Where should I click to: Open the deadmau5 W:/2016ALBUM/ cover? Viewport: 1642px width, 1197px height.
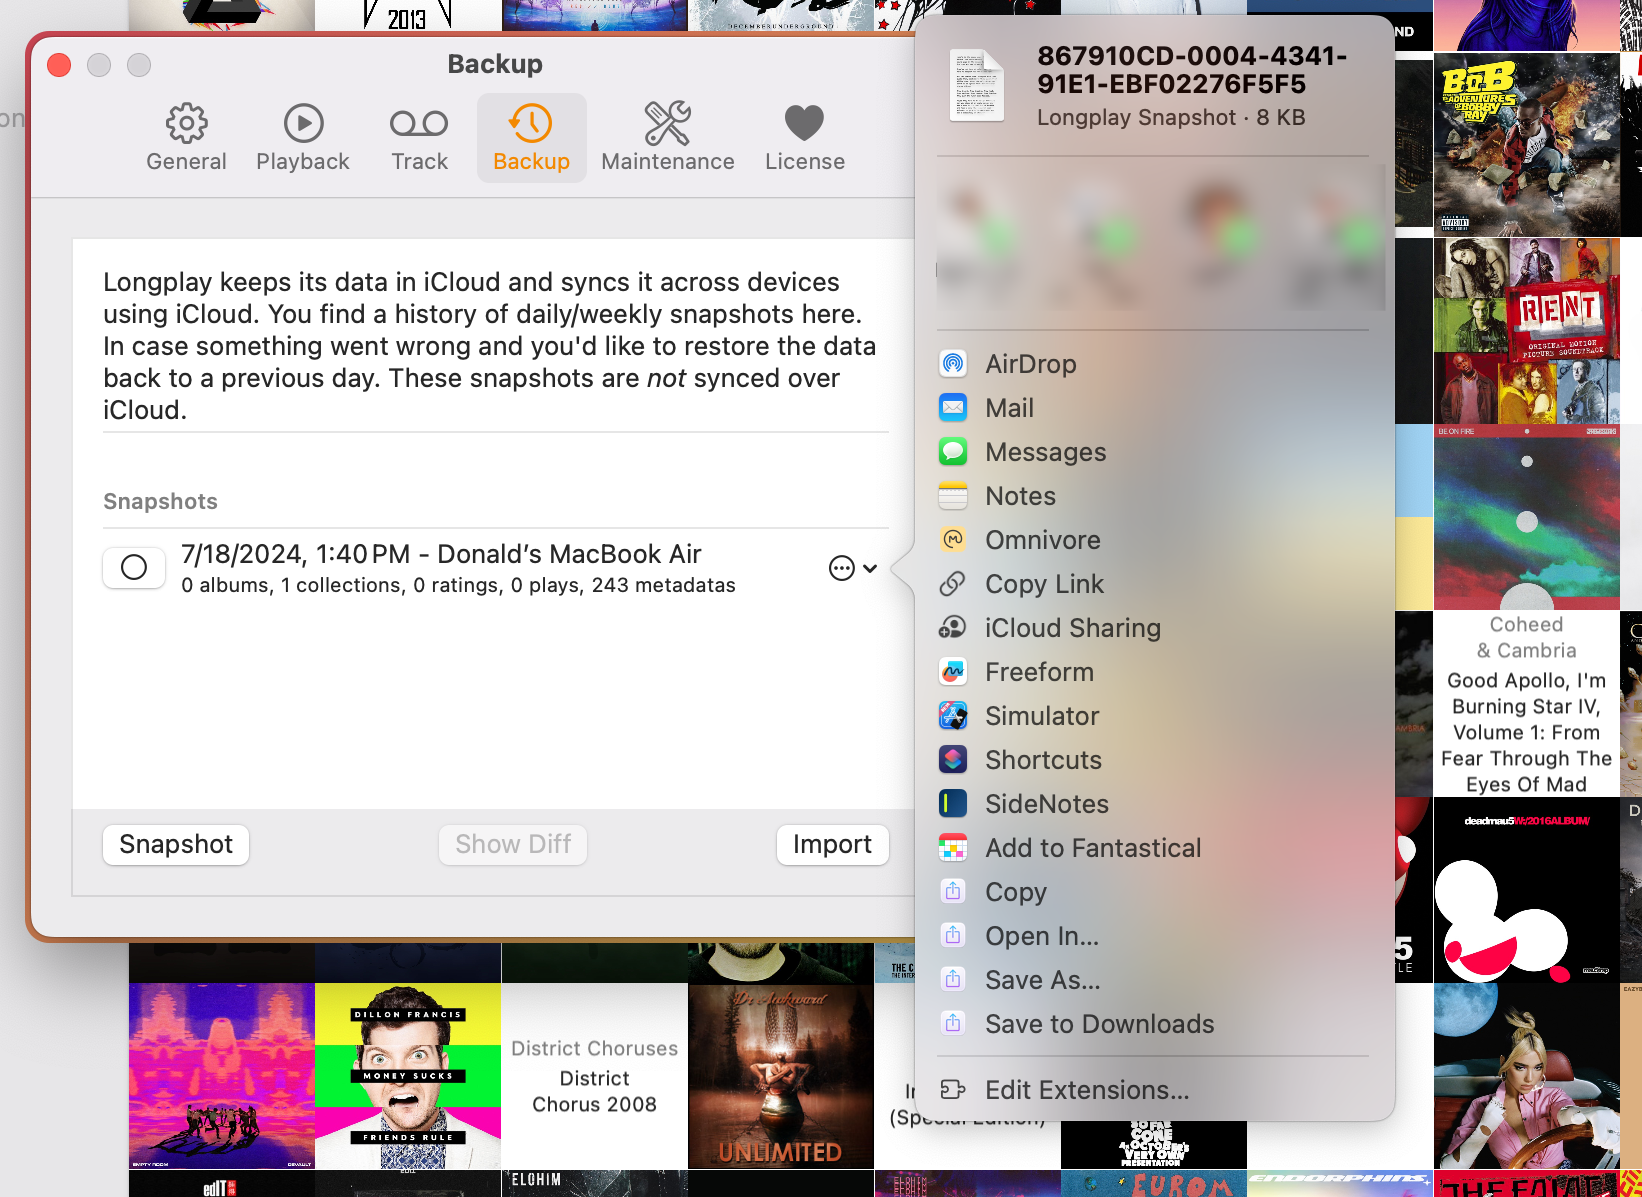pos(1526,890)
